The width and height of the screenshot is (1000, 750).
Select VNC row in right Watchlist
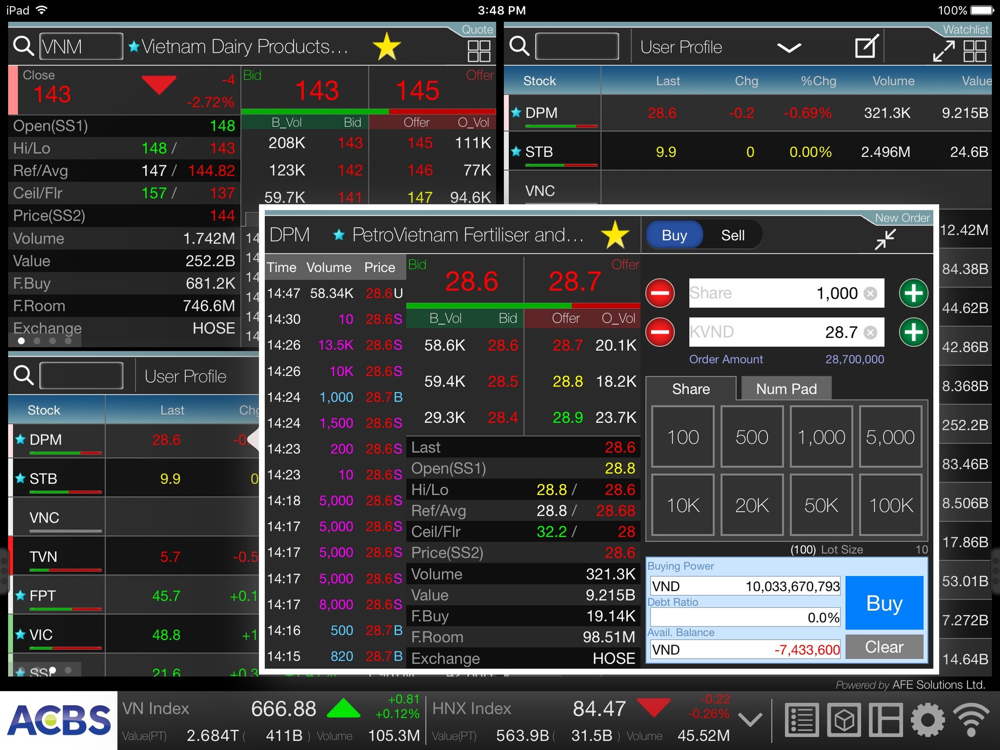pyautogui.click(x=747, y=189)
